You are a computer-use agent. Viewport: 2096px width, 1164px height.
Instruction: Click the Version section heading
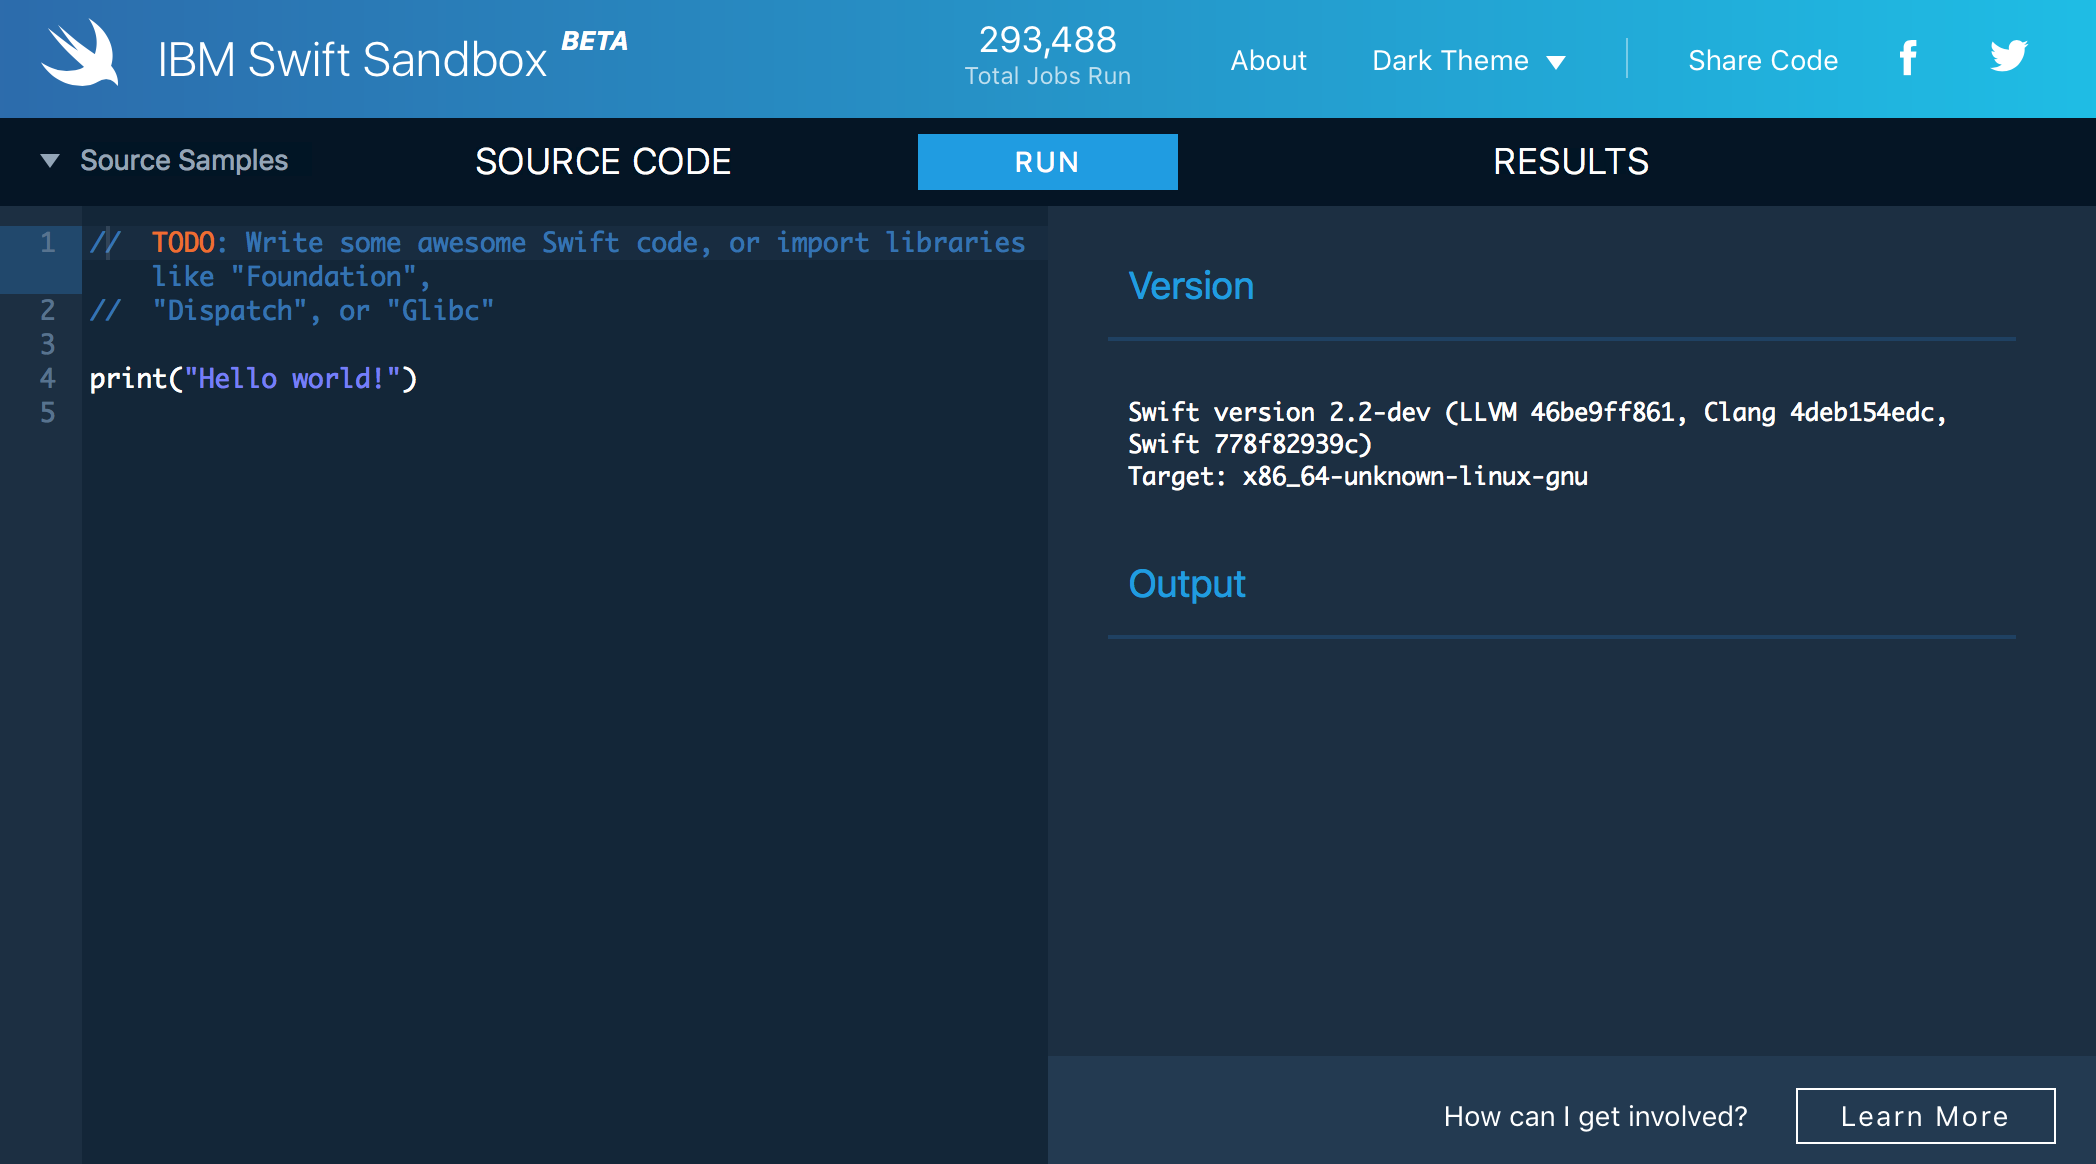point(1190,286)
